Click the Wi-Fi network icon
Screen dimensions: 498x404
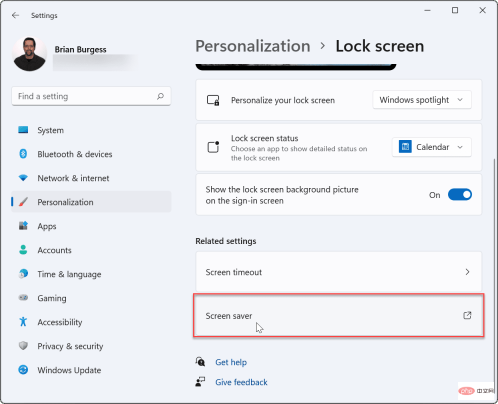click(23, 178)
